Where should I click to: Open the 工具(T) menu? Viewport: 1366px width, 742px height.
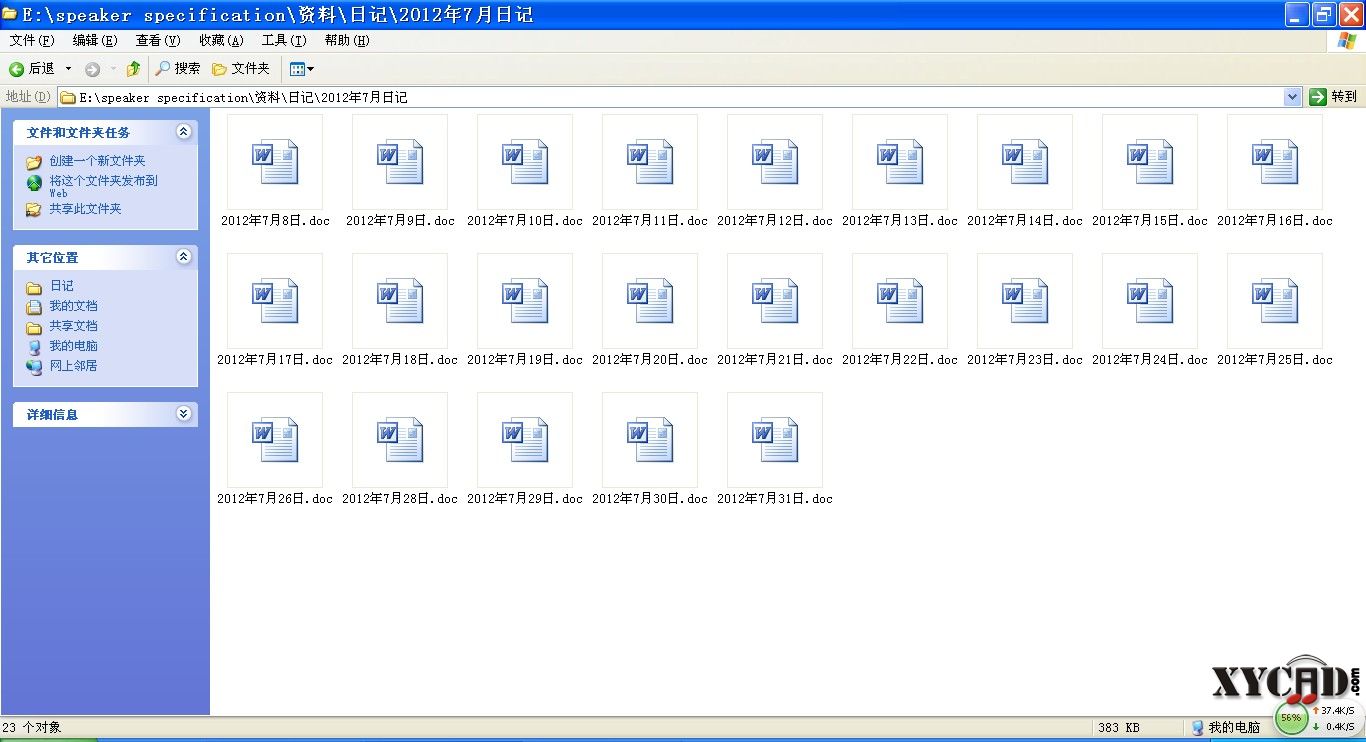click(x=284, y=41)
